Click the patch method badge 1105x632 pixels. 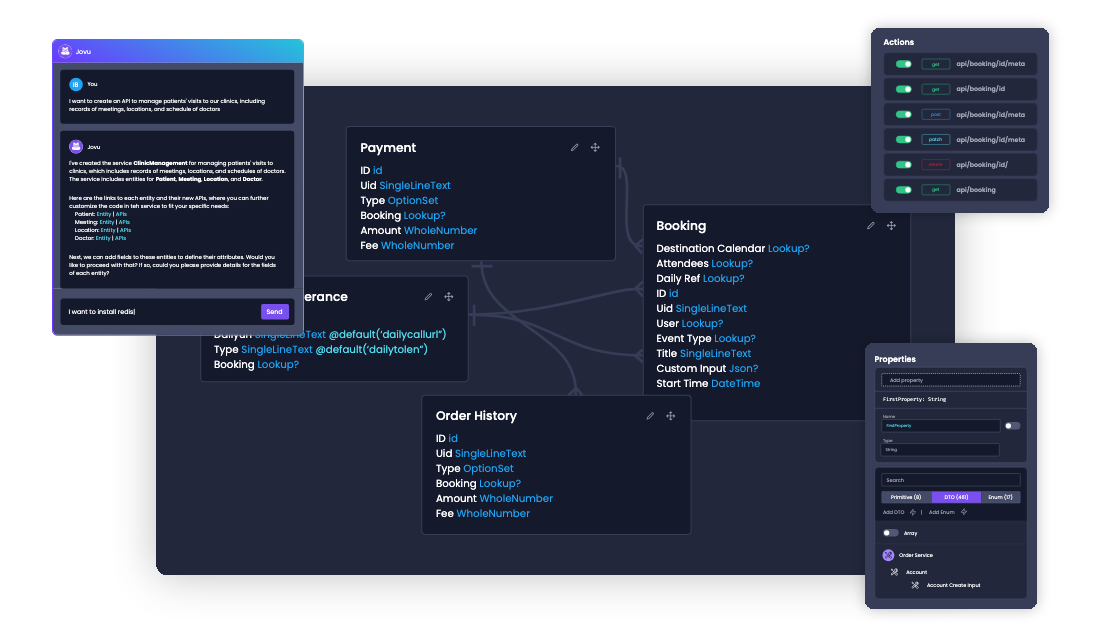[935, 140]
